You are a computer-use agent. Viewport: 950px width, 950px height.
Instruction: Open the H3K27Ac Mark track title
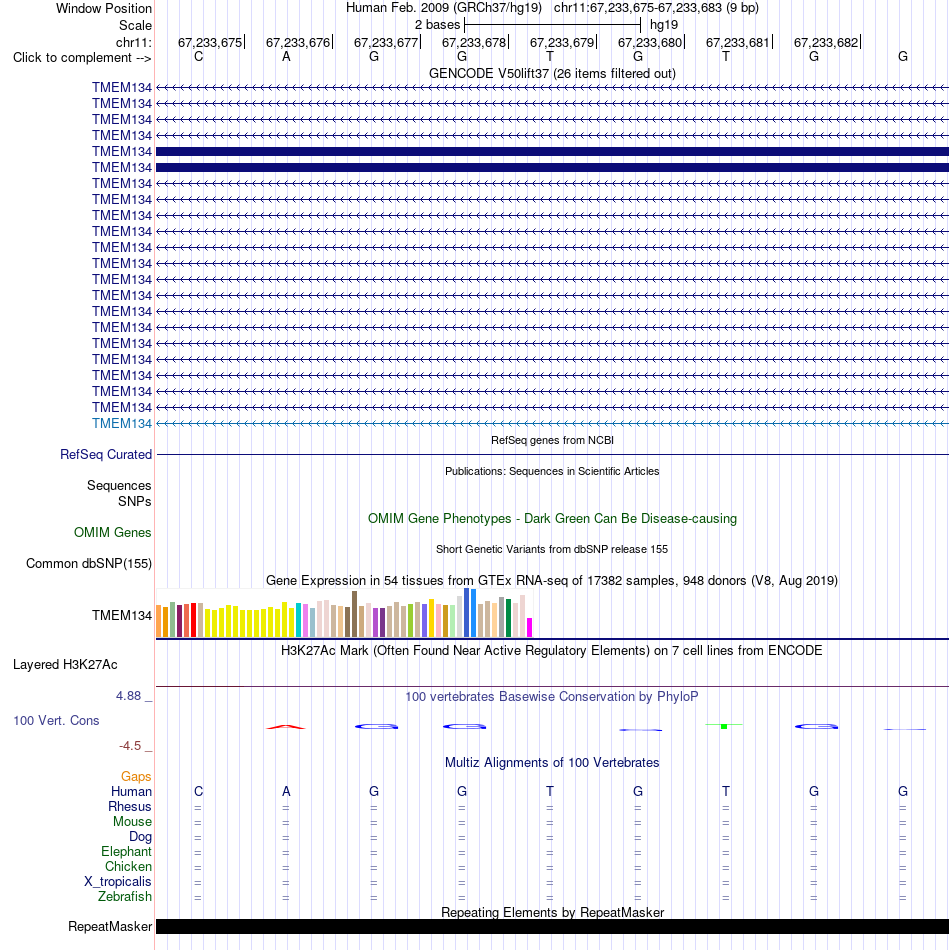point(552,651)
